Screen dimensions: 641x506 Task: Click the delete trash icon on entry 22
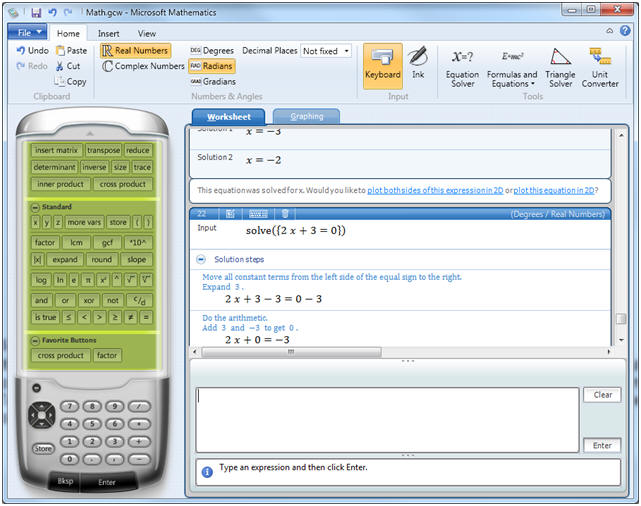point(285,213)
